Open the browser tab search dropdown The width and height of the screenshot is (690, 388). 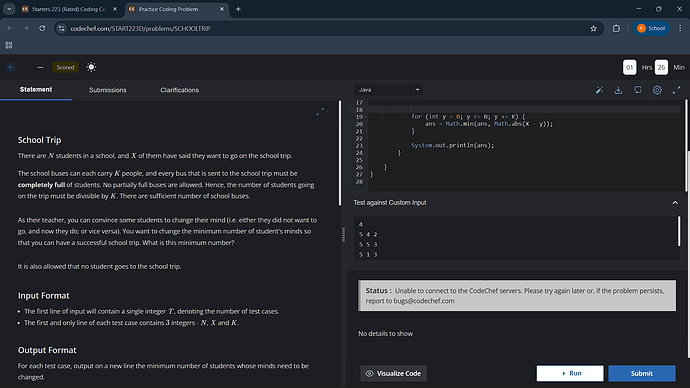click(x=9, y=9)
